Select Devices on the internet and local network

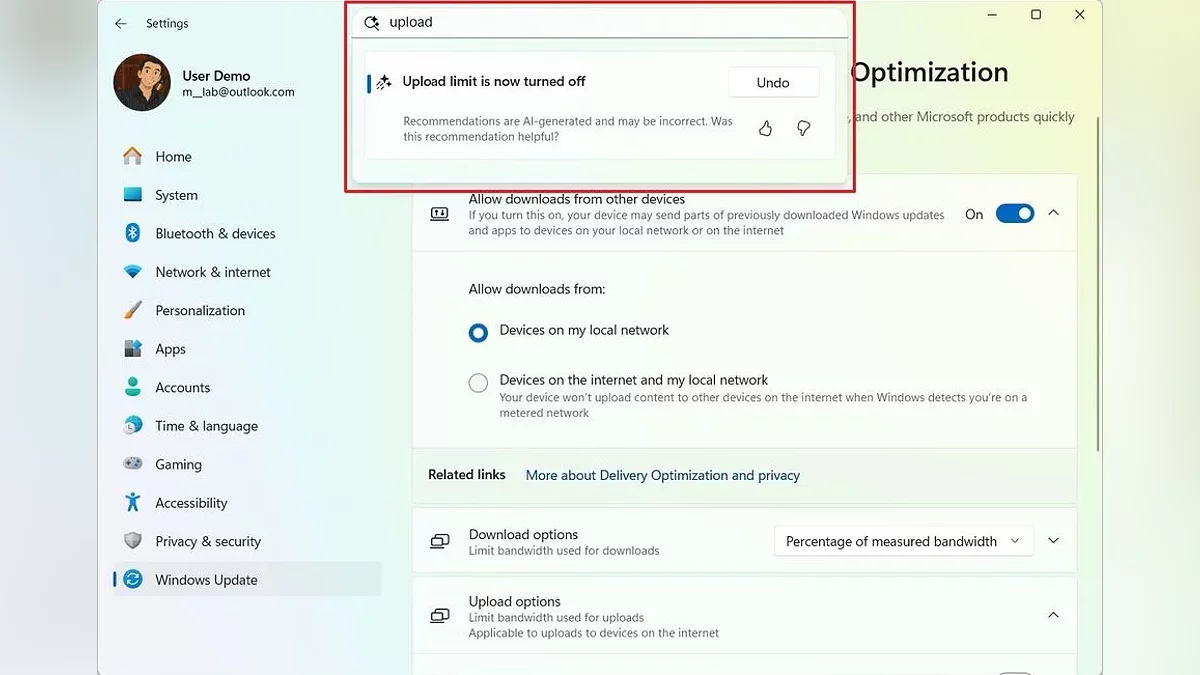coord(478,382)
